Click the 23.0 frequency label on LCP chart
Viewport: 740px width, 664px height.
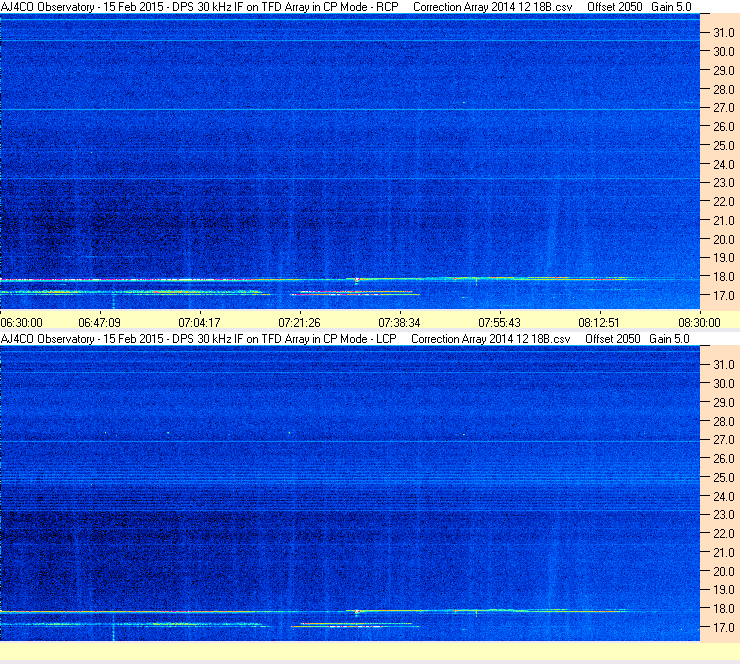click(724, 515)
